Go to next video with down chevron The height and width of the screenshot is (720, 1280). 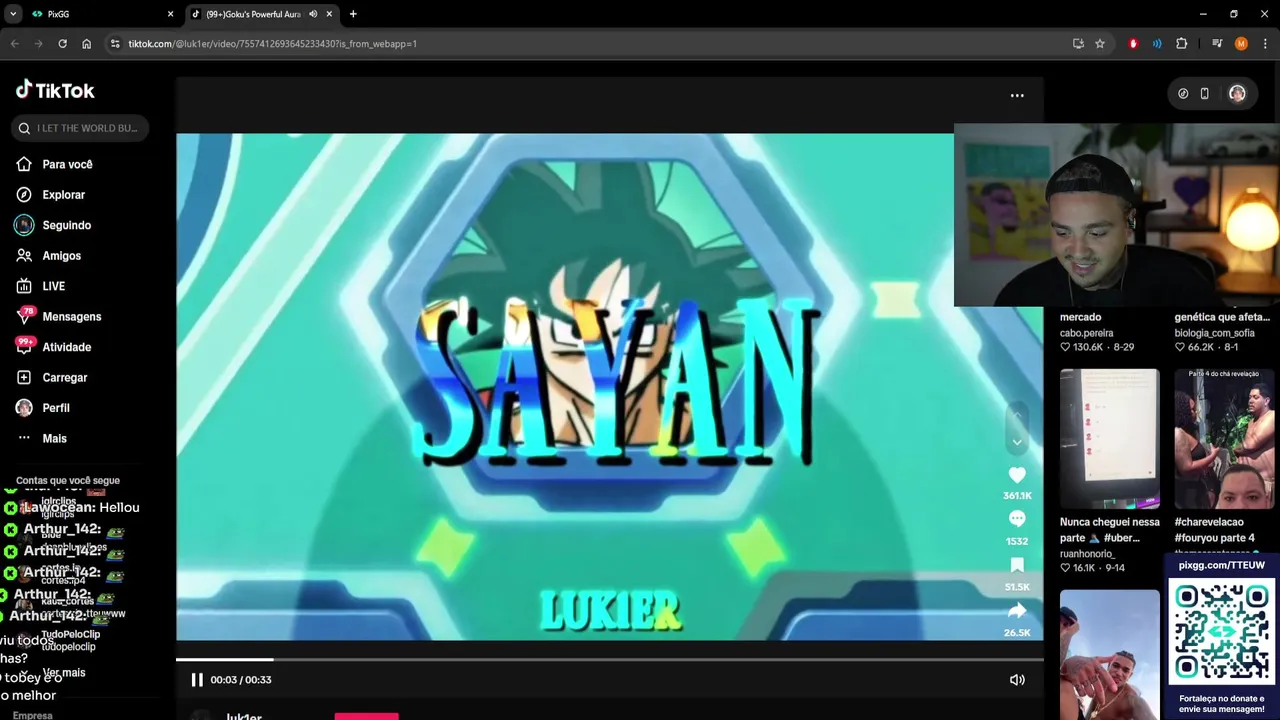tap(1017, 442)
